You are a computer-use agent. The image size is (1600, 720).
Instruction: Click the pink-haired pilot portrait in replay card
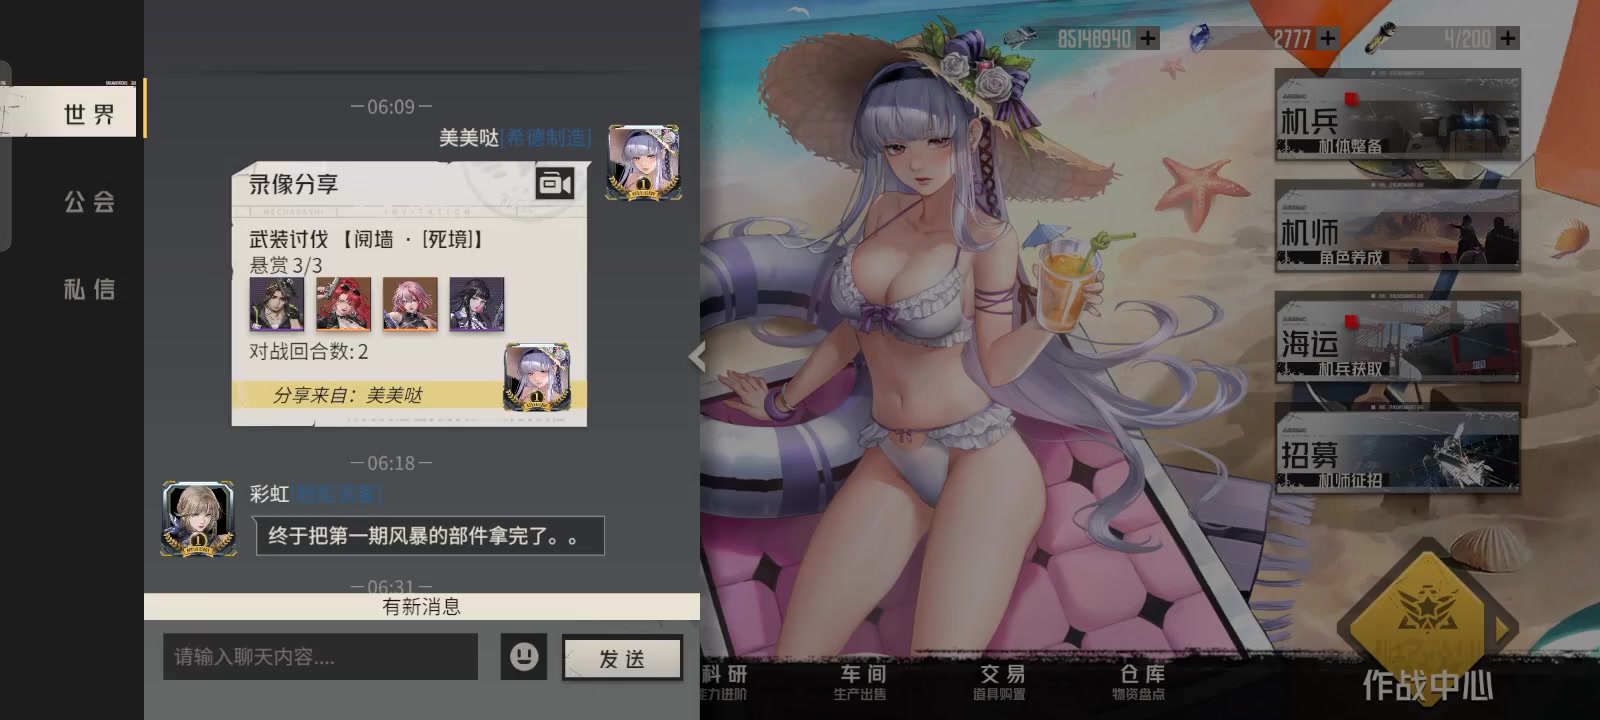[410, 304]
